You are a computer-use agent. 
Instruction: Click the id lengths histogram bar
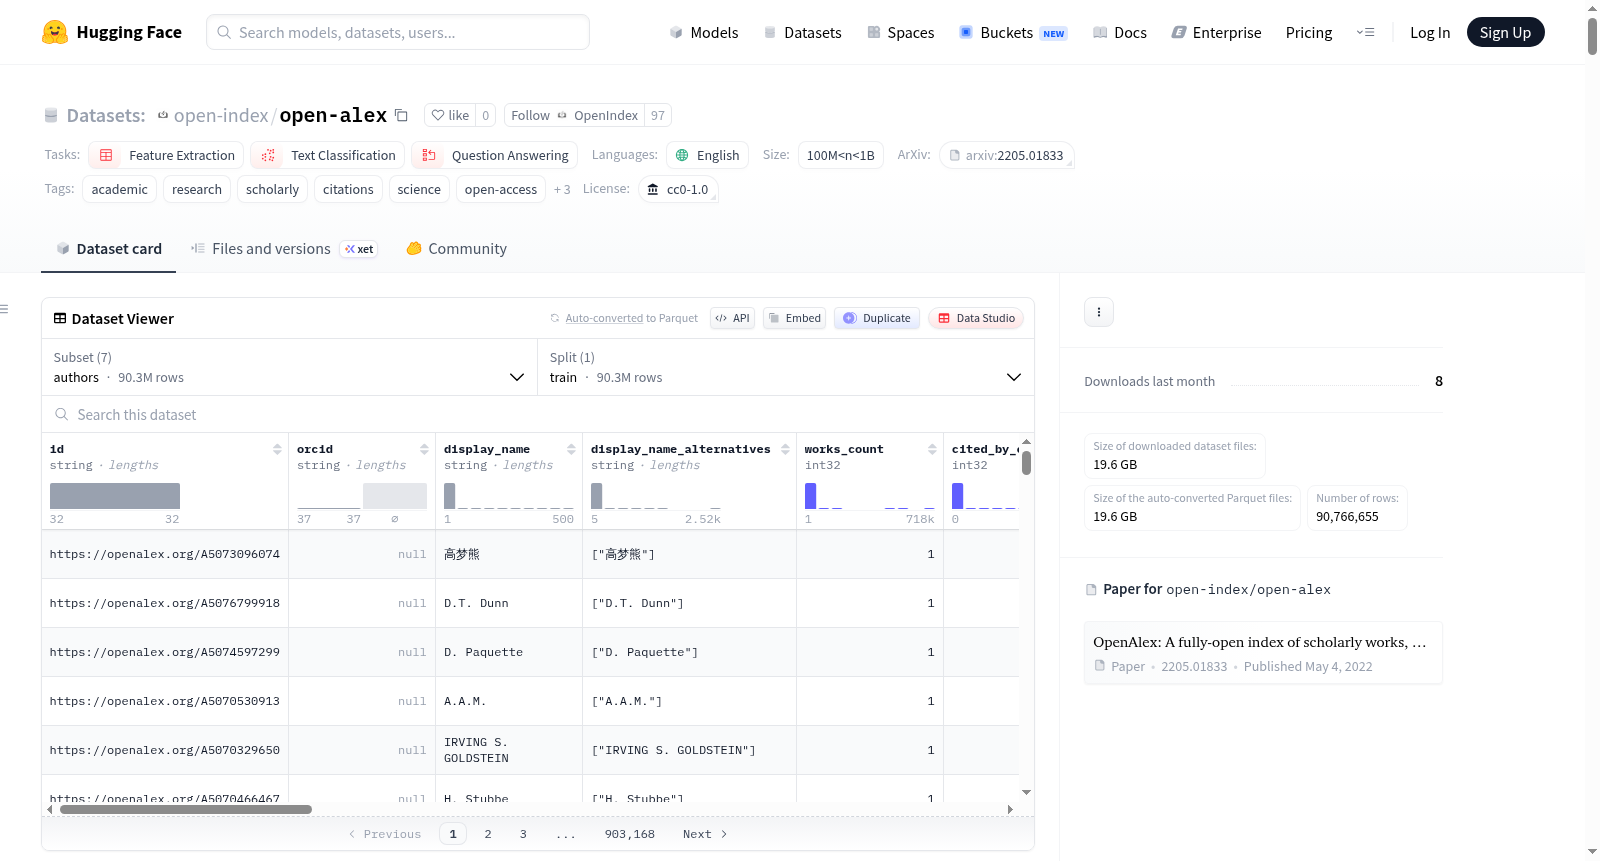[115, 496]
